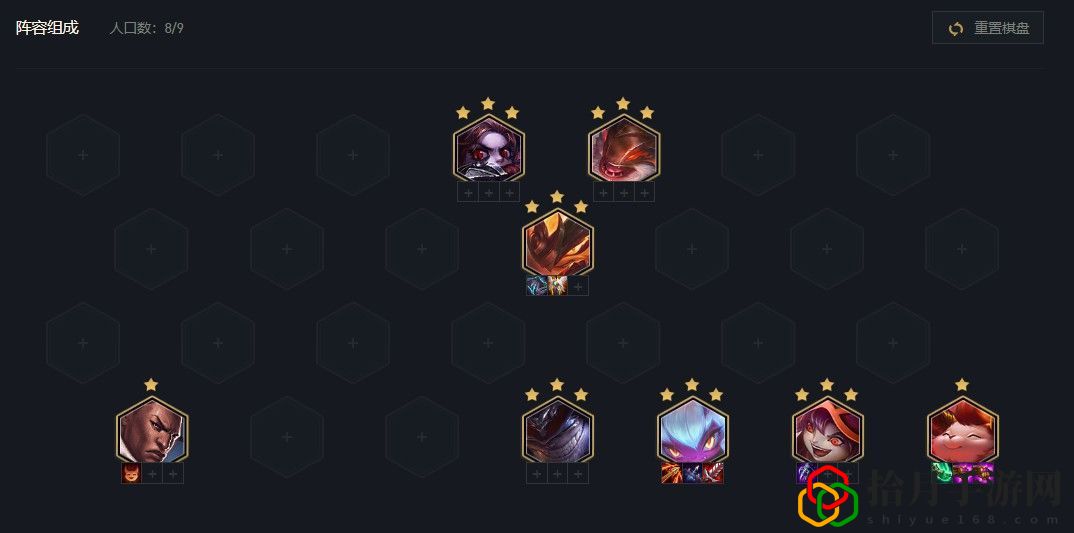Fill the third item slot under the orange champion

click(577, 286)
